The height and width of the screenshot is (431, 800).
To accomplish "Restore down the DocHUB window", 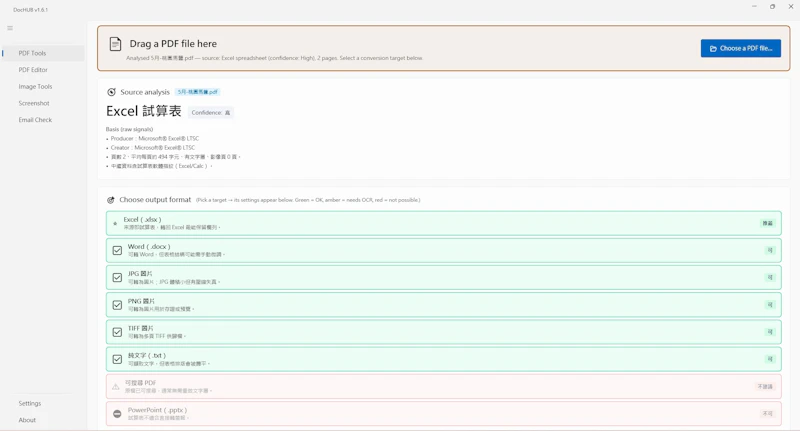I will pyautogui.click(x=772, y=6).
